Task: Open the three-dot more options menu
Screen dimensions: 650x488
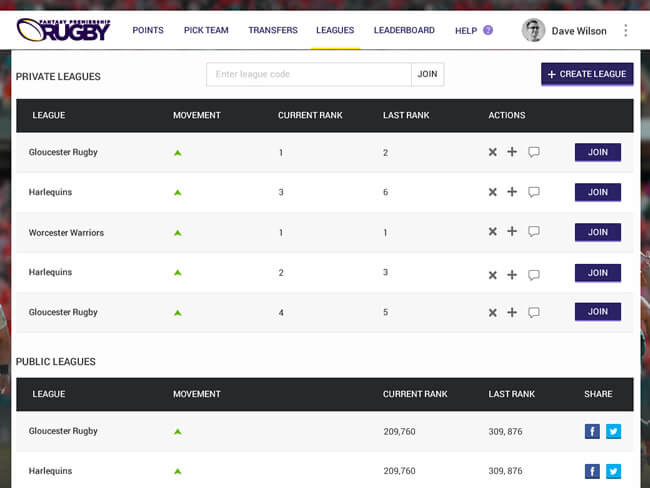Action: [x=626, y=30]
